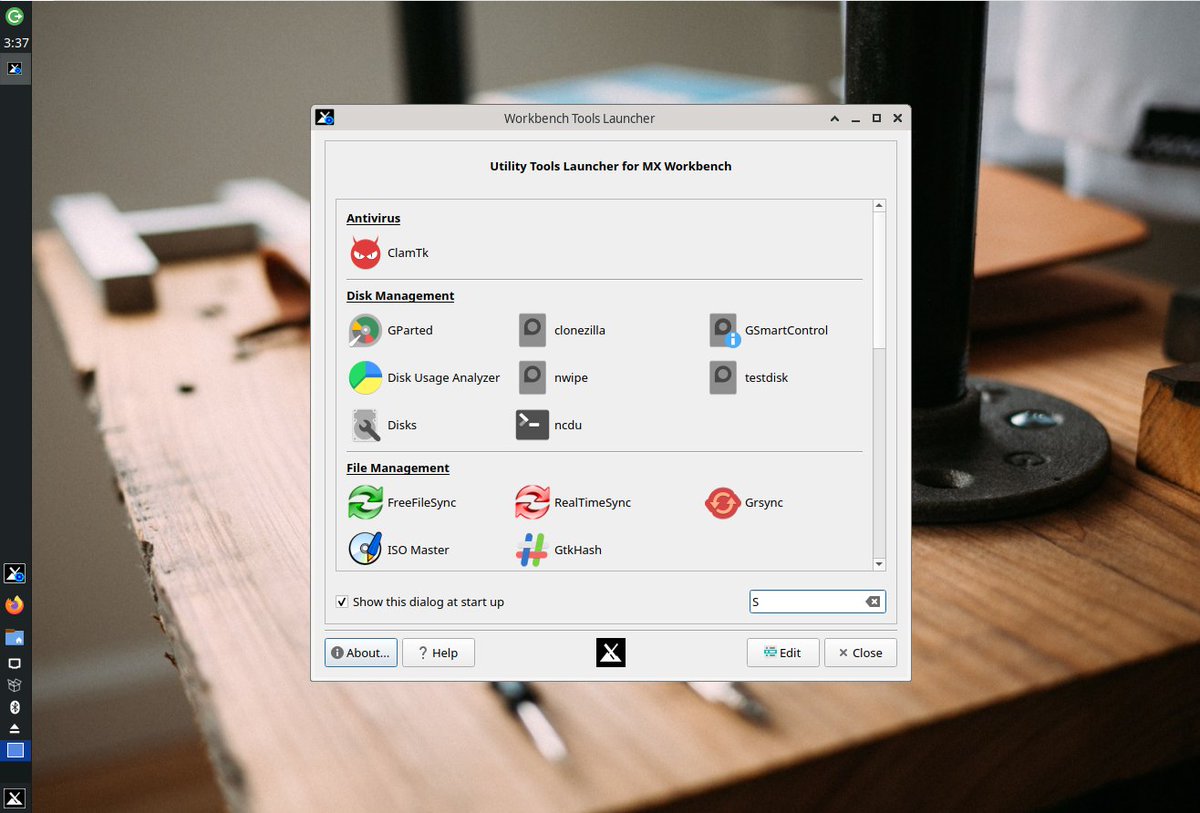This screenshot has height=813, width=1200.
Task: Open Firefox from the side panel
Action: (x=15, y=605)
